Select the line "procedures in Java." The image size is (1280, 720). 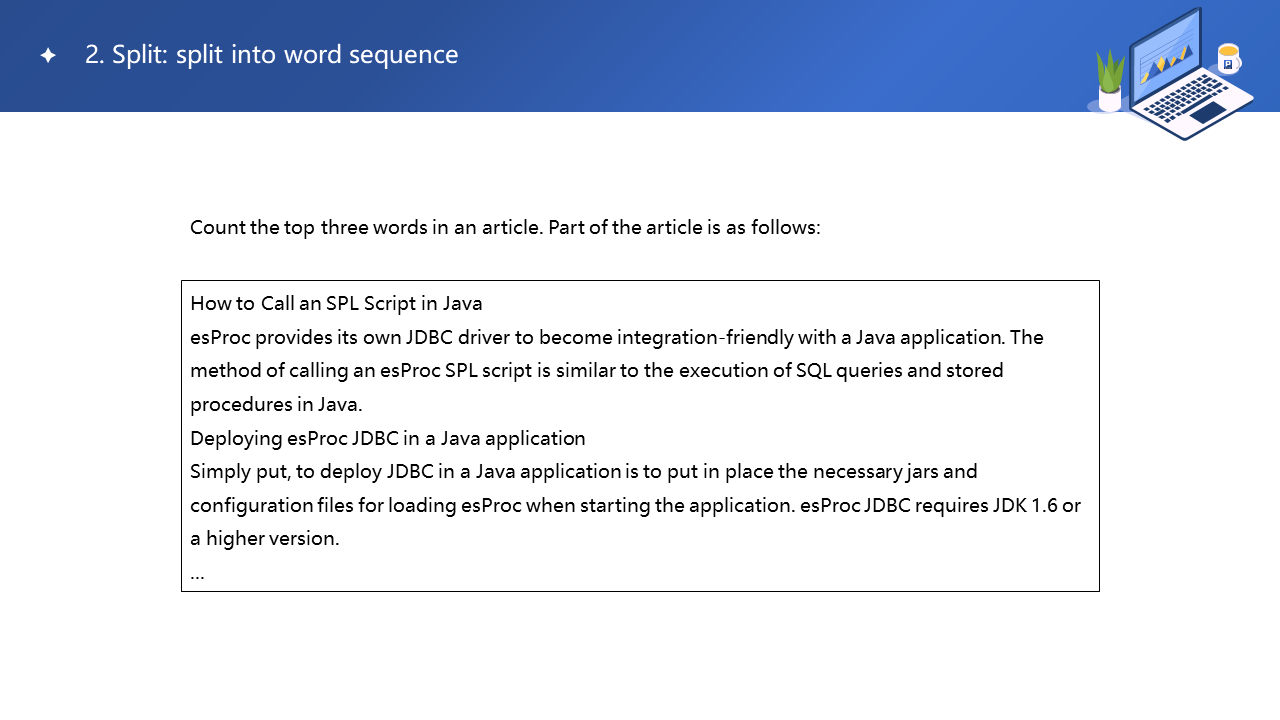coord(276,405)
